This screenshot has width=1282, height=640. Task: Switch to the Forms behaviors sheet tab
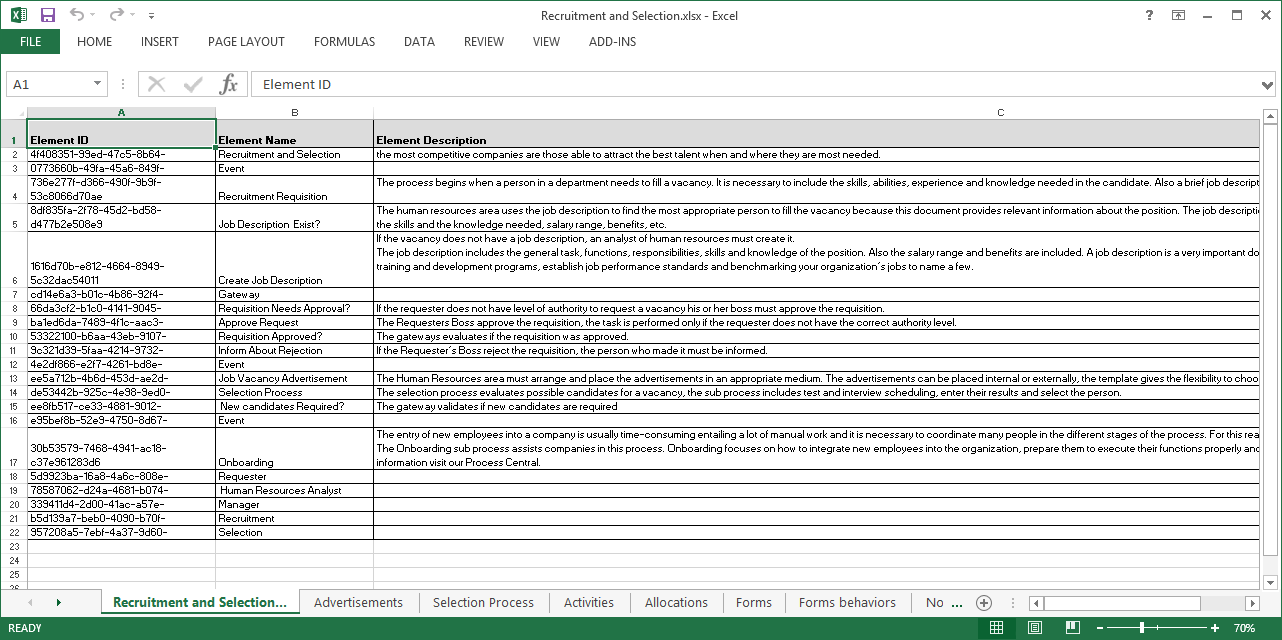(x=847, y=602)
